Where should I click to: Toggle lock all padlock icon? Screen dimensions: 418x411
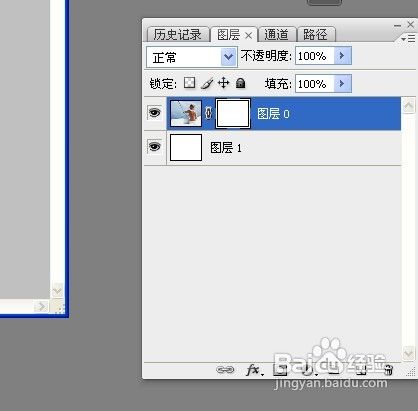pyautogui.click(x=241, y=83)
